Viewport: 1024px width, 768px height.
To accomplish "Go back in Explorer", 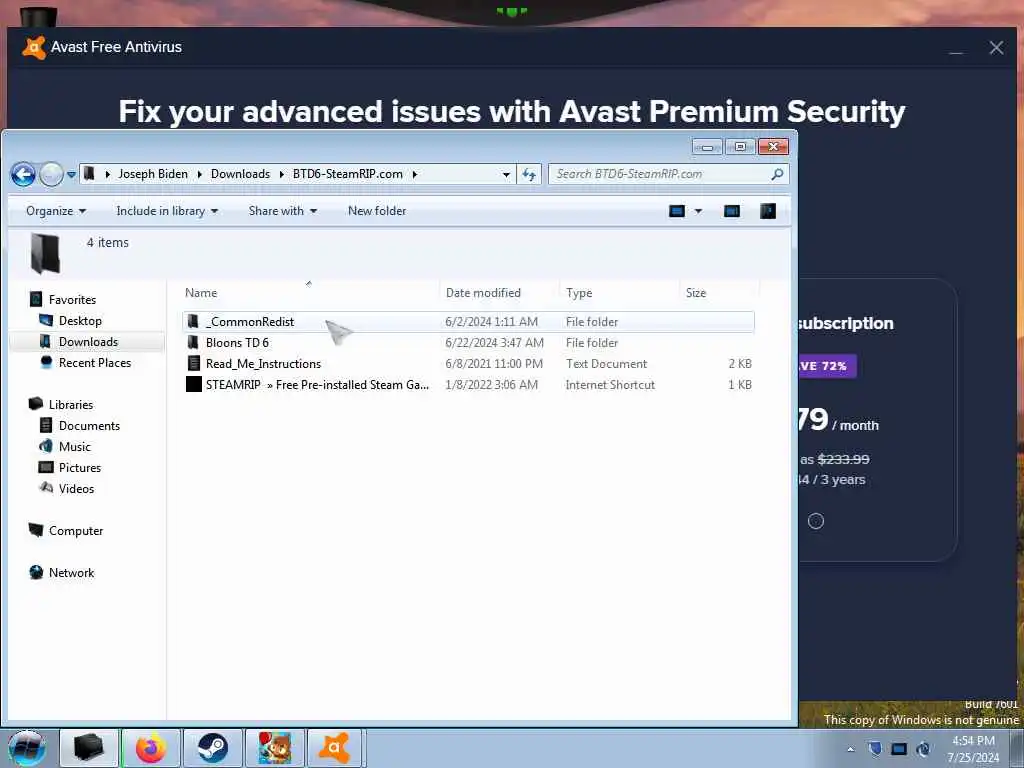I will tap(24, 174).
